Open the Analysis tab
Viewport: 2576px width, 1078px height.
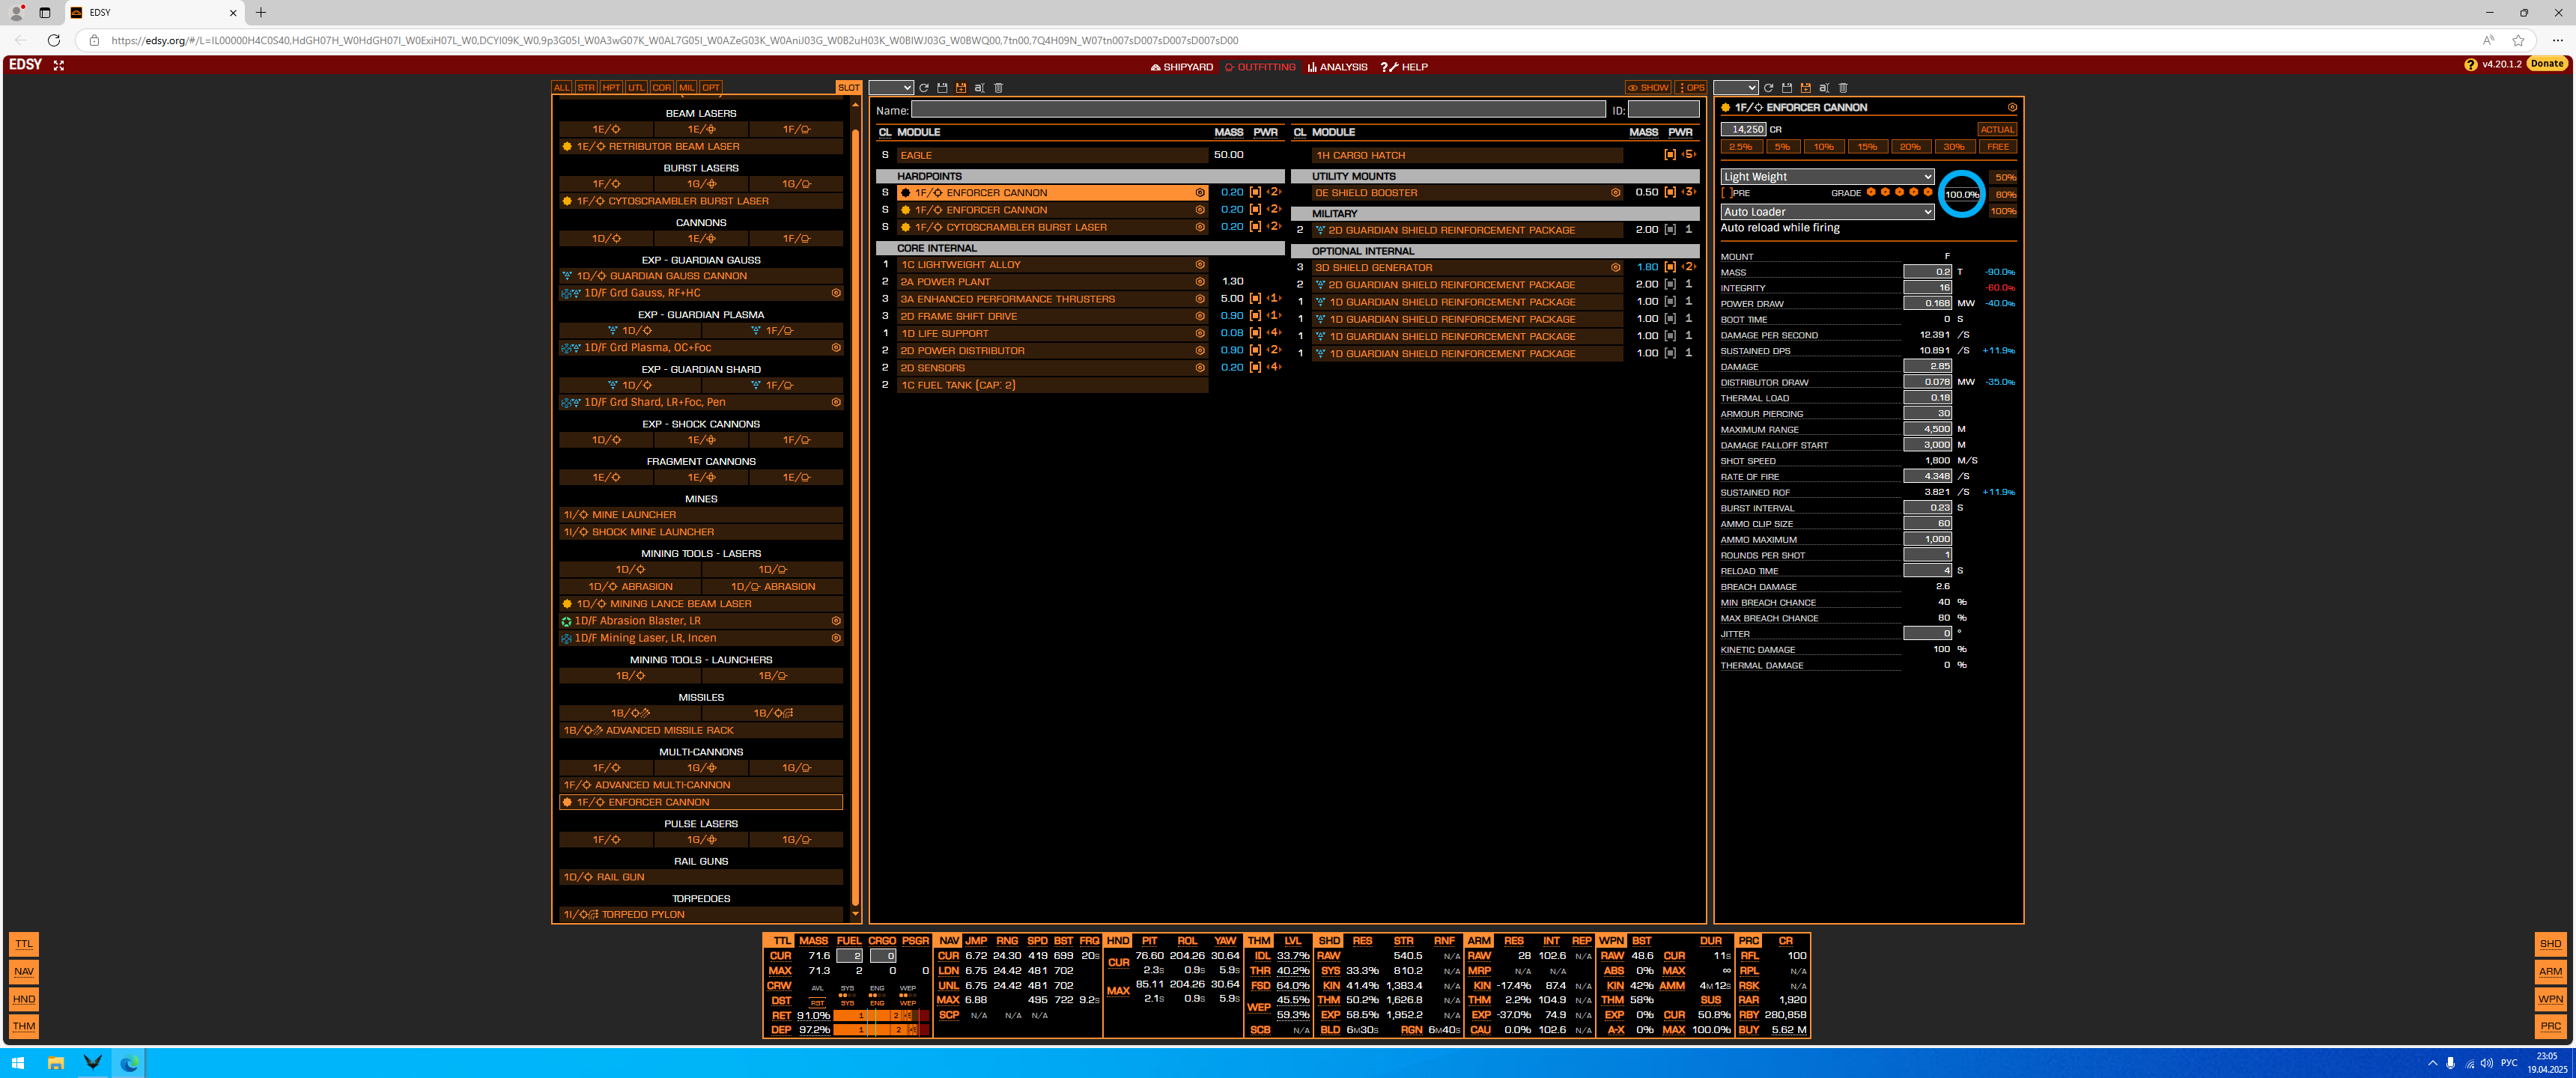point(1337,67)
